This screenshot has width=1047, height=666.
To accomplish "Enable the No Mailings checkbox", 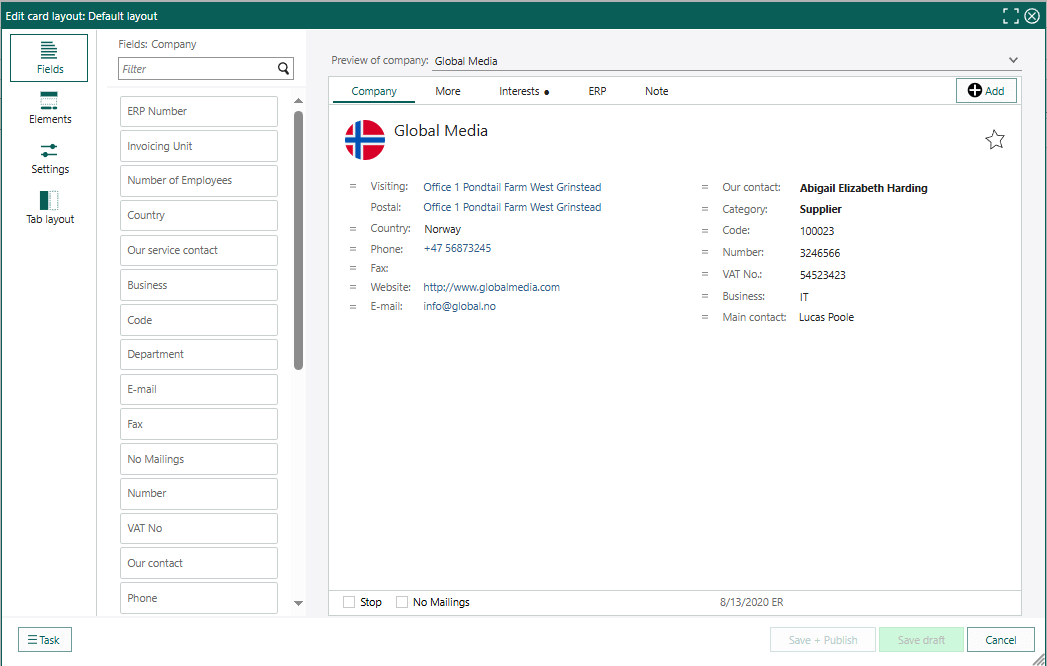I will pyautogui.click(x=402, y=602).
